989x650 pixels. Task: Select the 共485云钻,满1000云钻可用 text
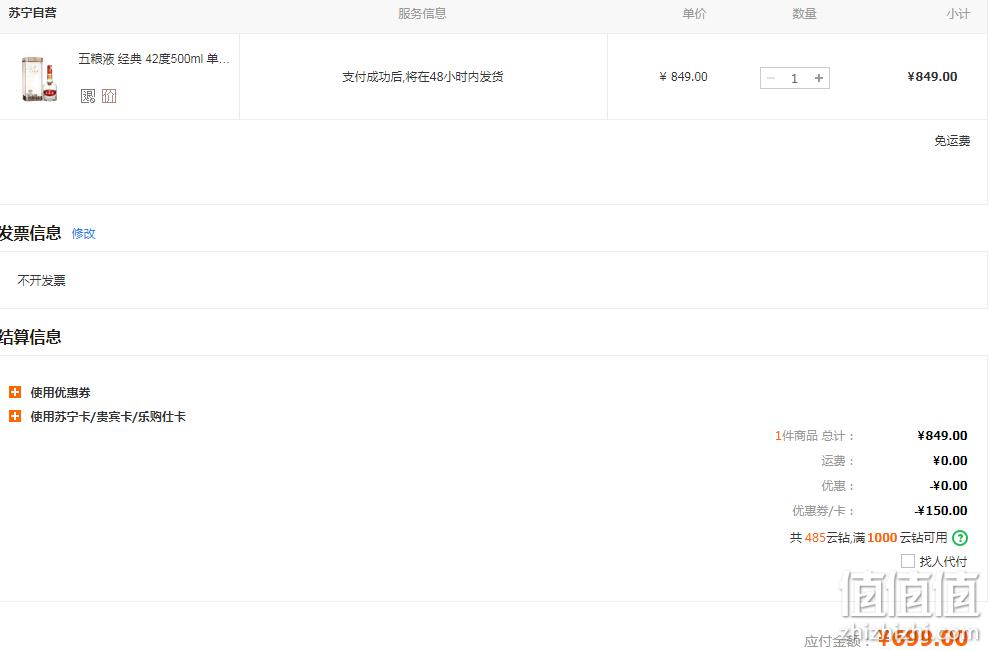pos(869,538)
